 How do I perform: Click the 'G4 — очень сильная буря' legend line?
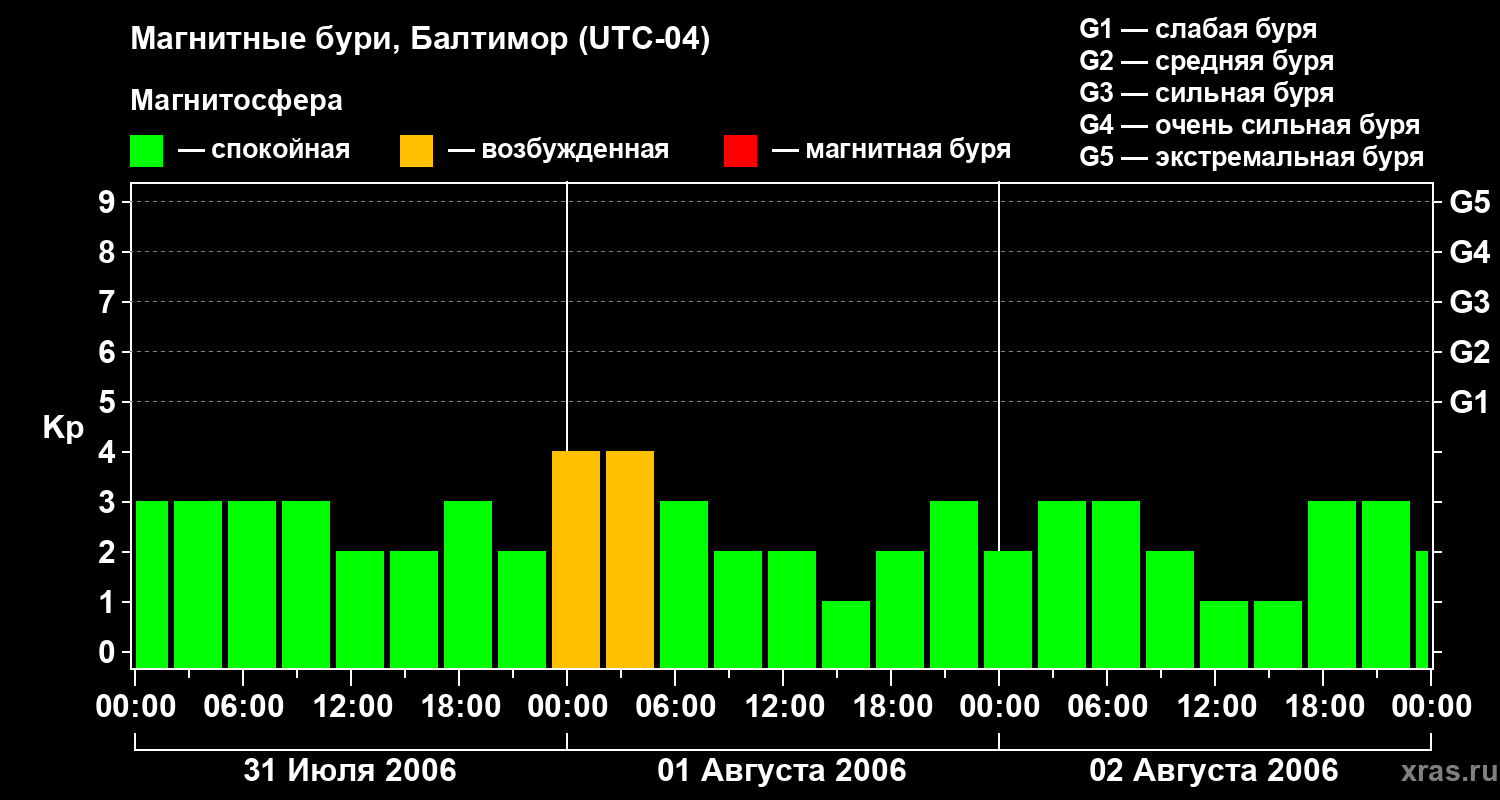tap(1249, 125)
